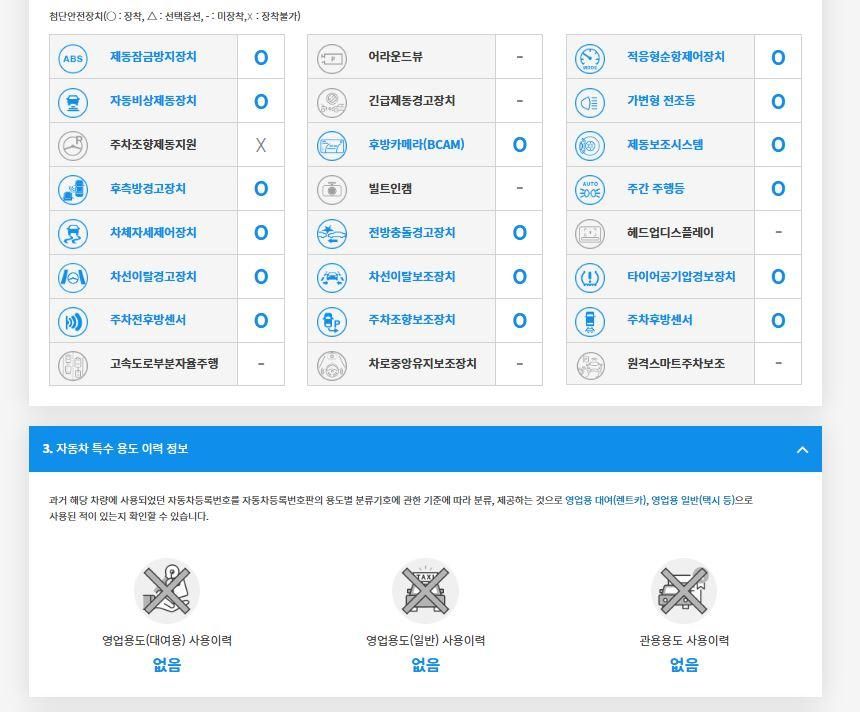Click the 차선이탈보조장치 icon

point(332,278)
